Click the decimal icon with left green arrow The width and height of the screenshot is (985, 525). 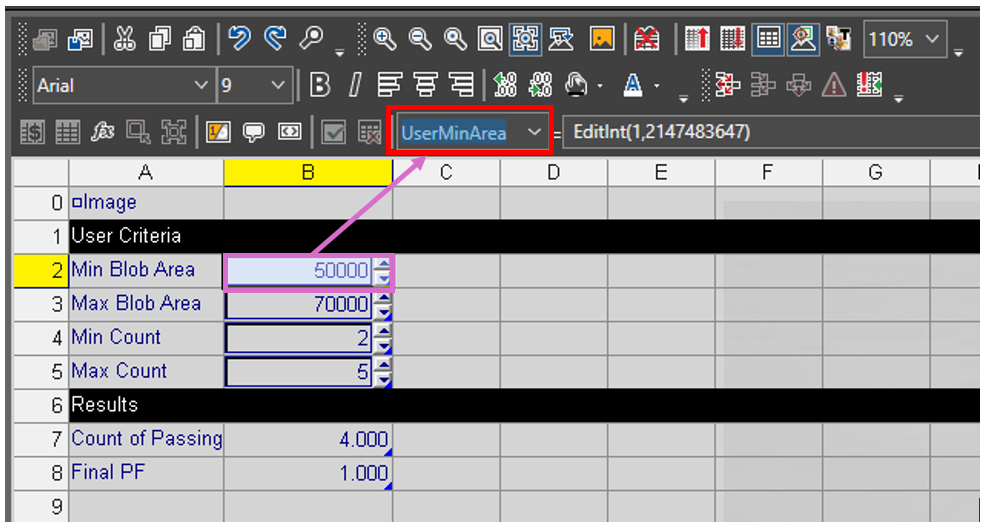tap(505, 85)
